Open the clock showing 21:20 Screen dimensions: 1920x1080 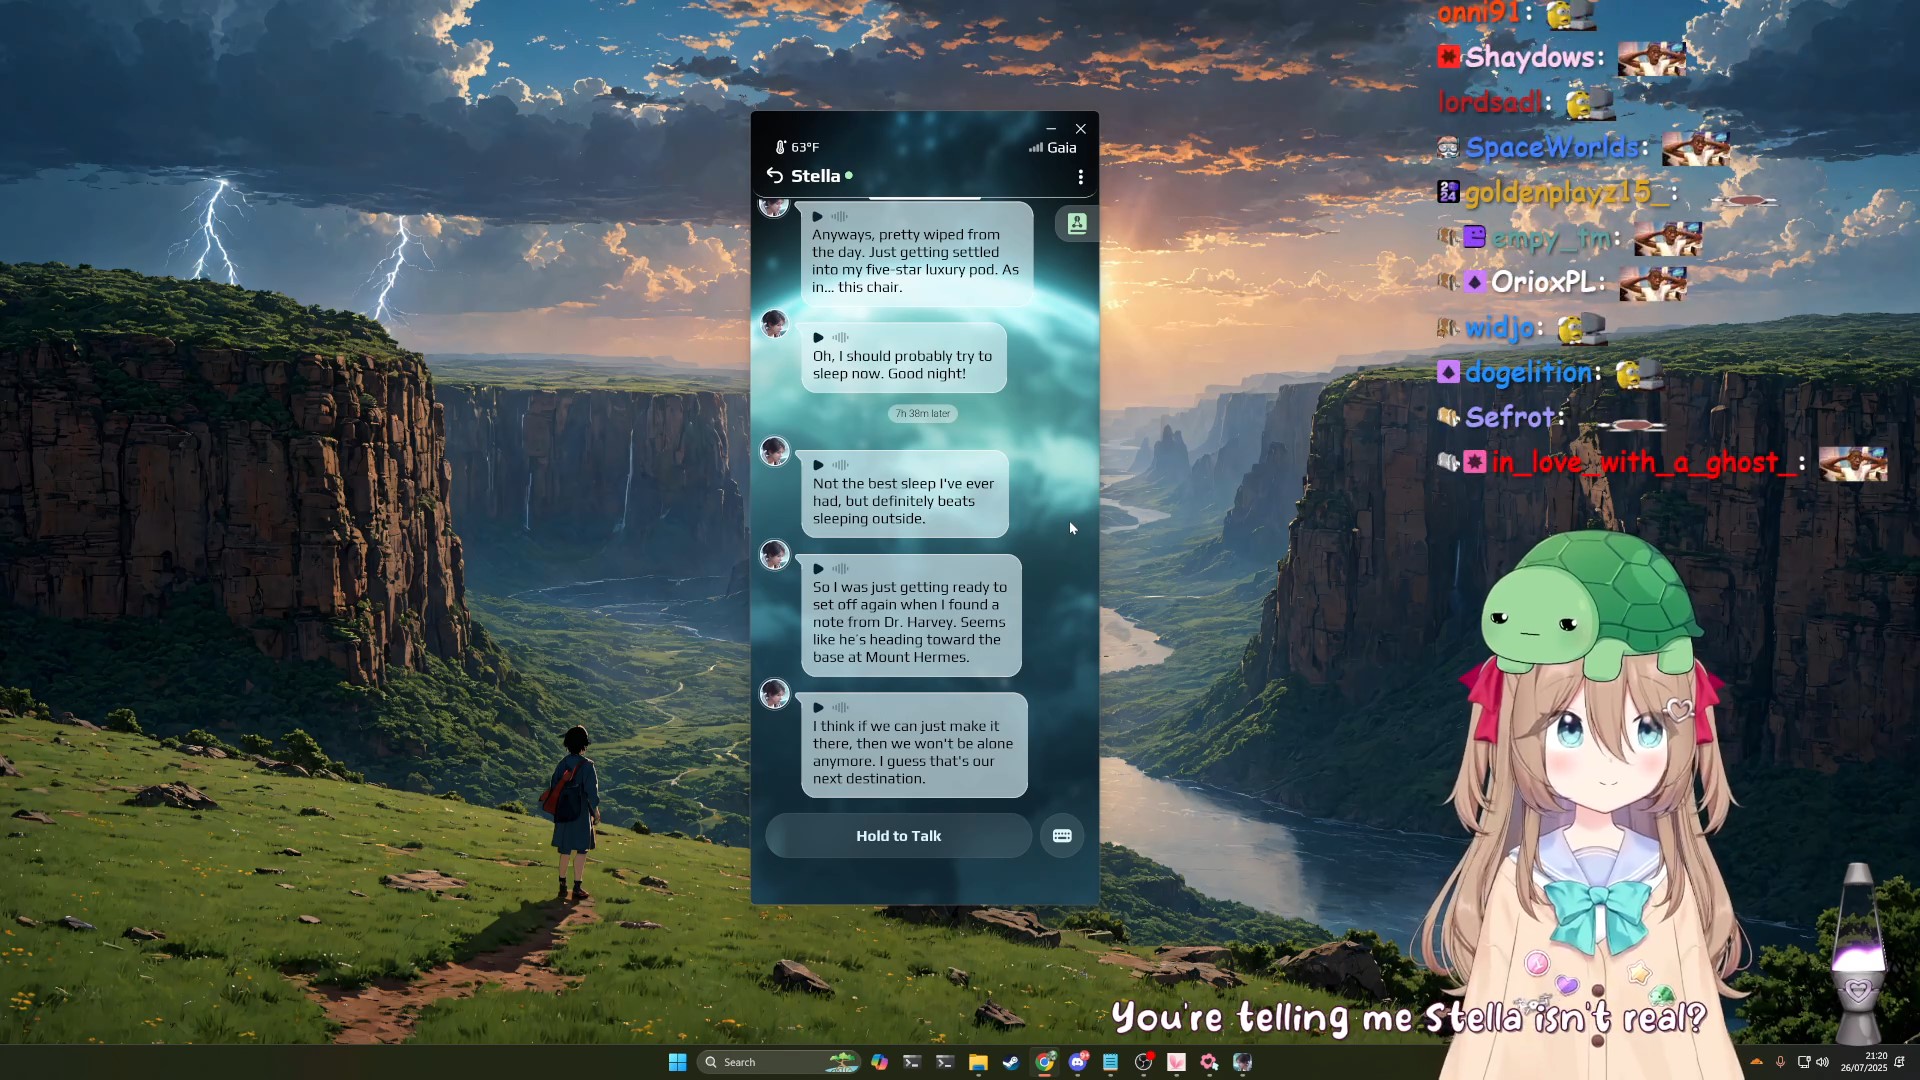(x=1865, y=1062)
